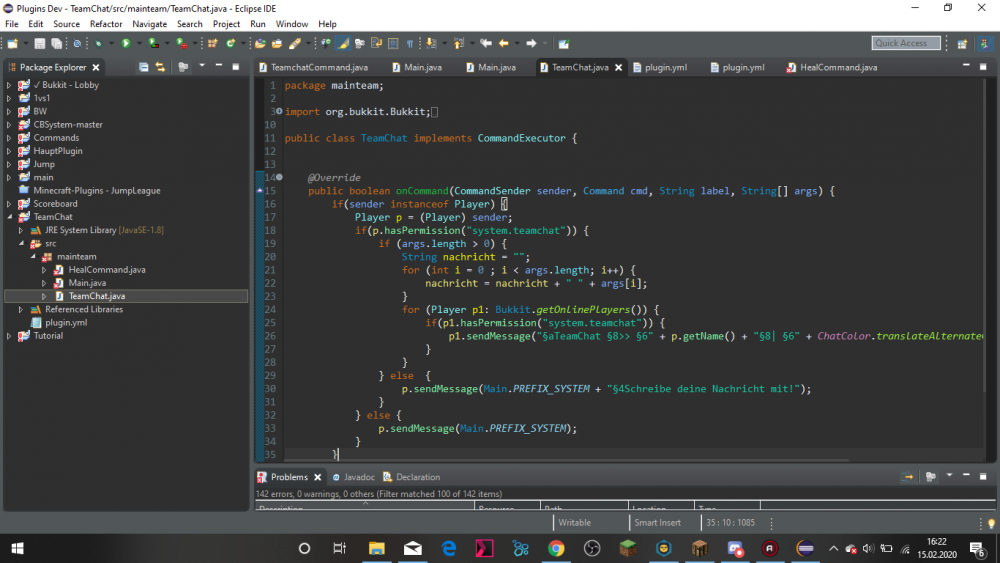This screenshot has height=563, width=1000.
Task: Click the Search flashlight icon
Action: click(x=295, y=43)
